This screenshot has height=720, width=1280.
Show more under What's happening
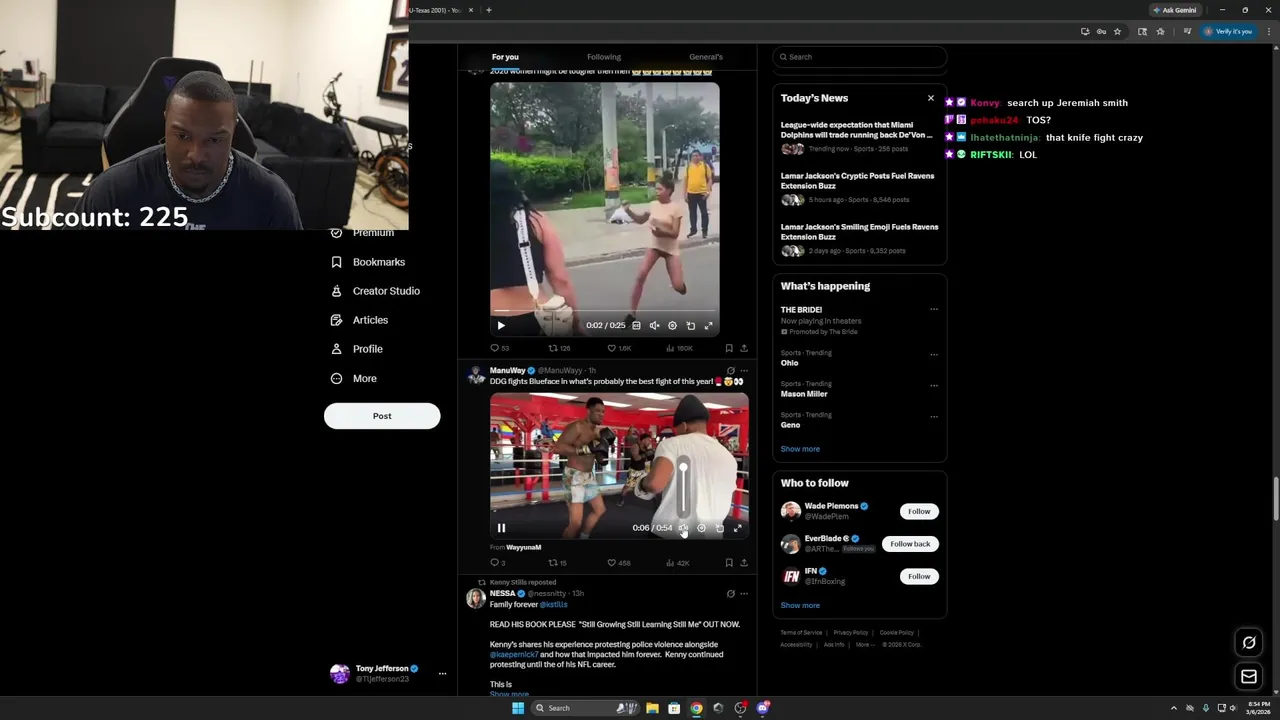(x=800, y=449)
